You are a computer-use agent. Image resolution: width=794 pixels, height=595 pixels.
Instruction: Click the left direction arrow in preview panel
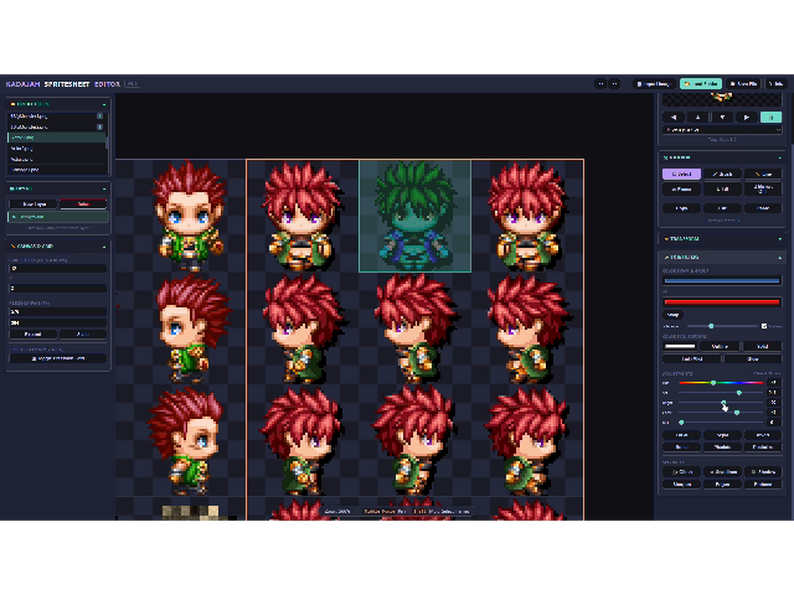click(x=673, y=117)
